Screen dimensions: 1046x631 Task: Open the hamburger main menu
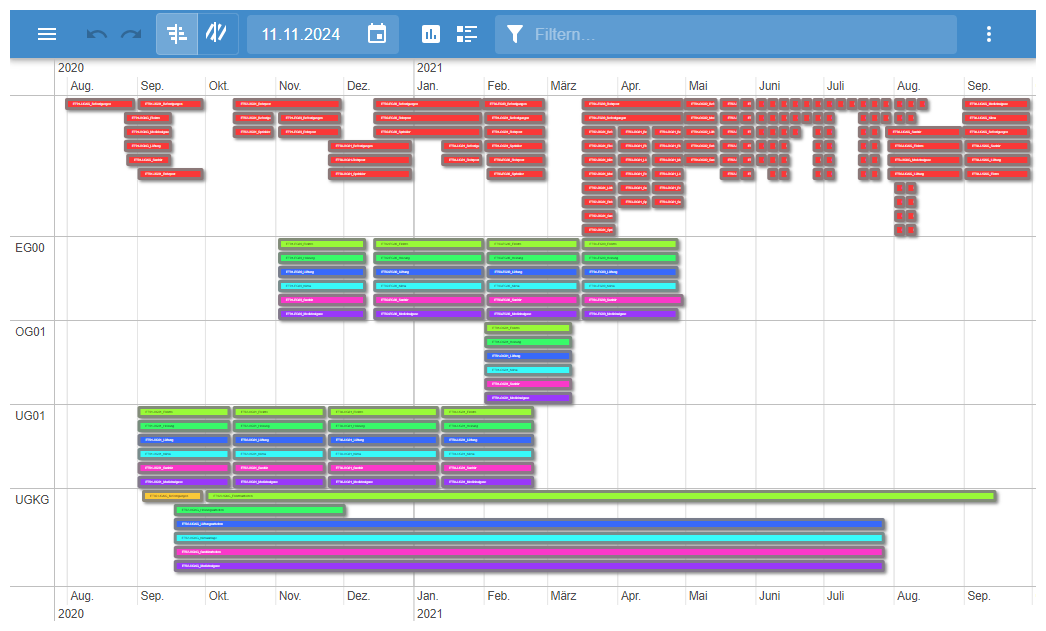[x=47, y=34]
